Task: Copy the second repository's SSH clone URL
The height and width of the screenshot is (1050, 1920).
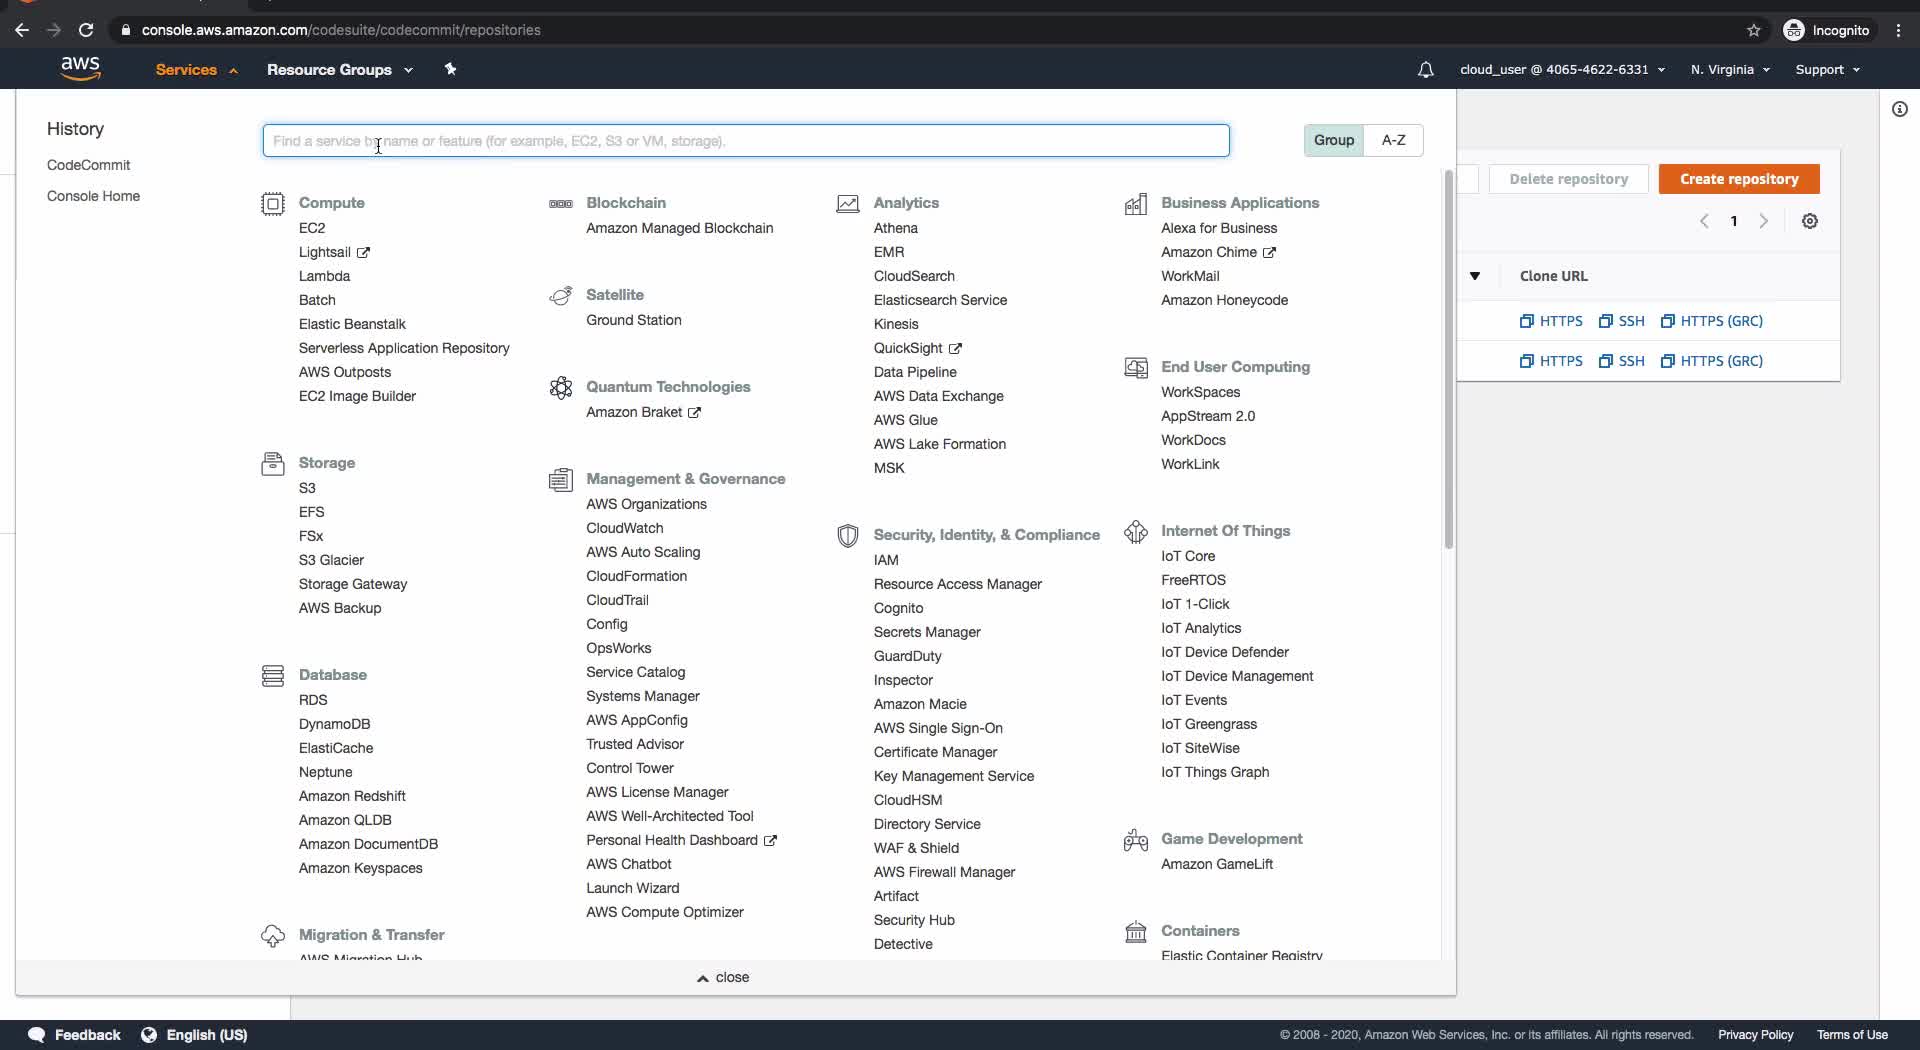Action: [1621, 361]
